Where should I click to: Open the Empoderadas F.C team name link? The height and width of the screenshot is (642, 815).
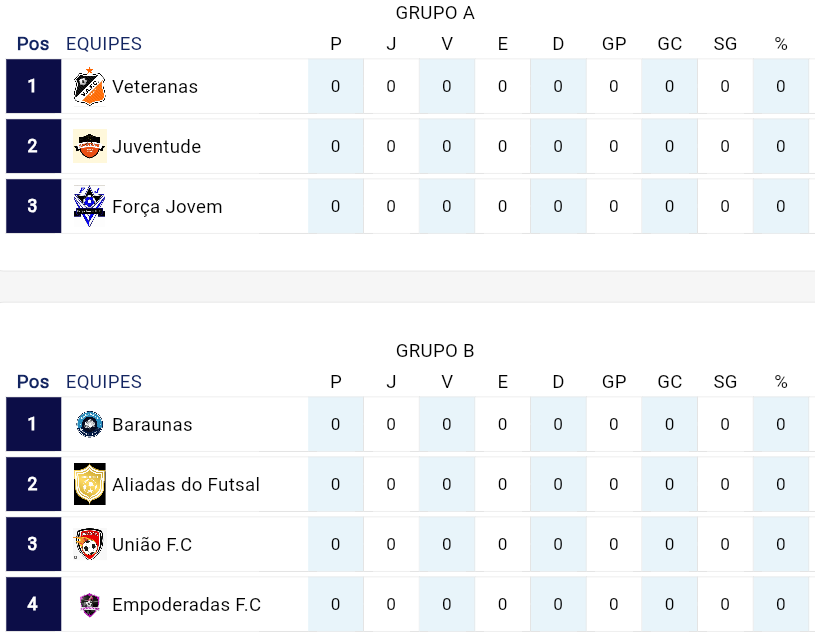[x=186, y=604]
